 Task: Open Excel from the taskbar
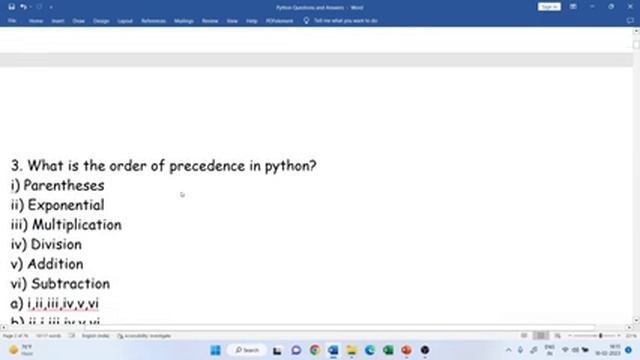point(388,350)
